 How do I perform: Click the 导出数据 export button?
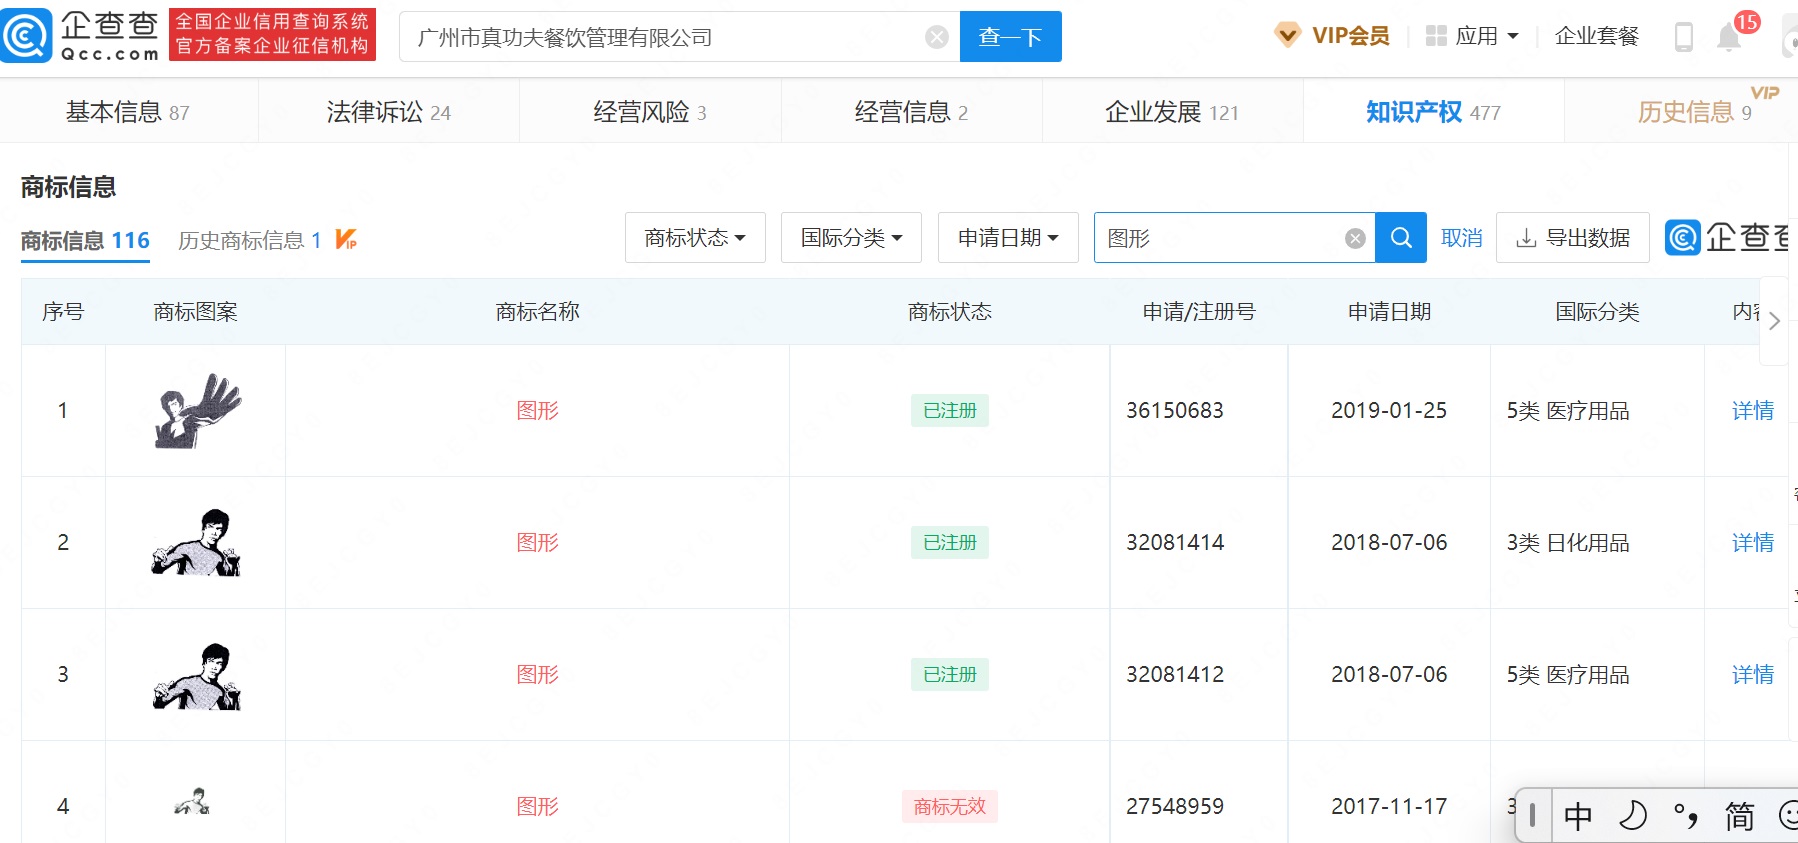tap(1572, 238)
